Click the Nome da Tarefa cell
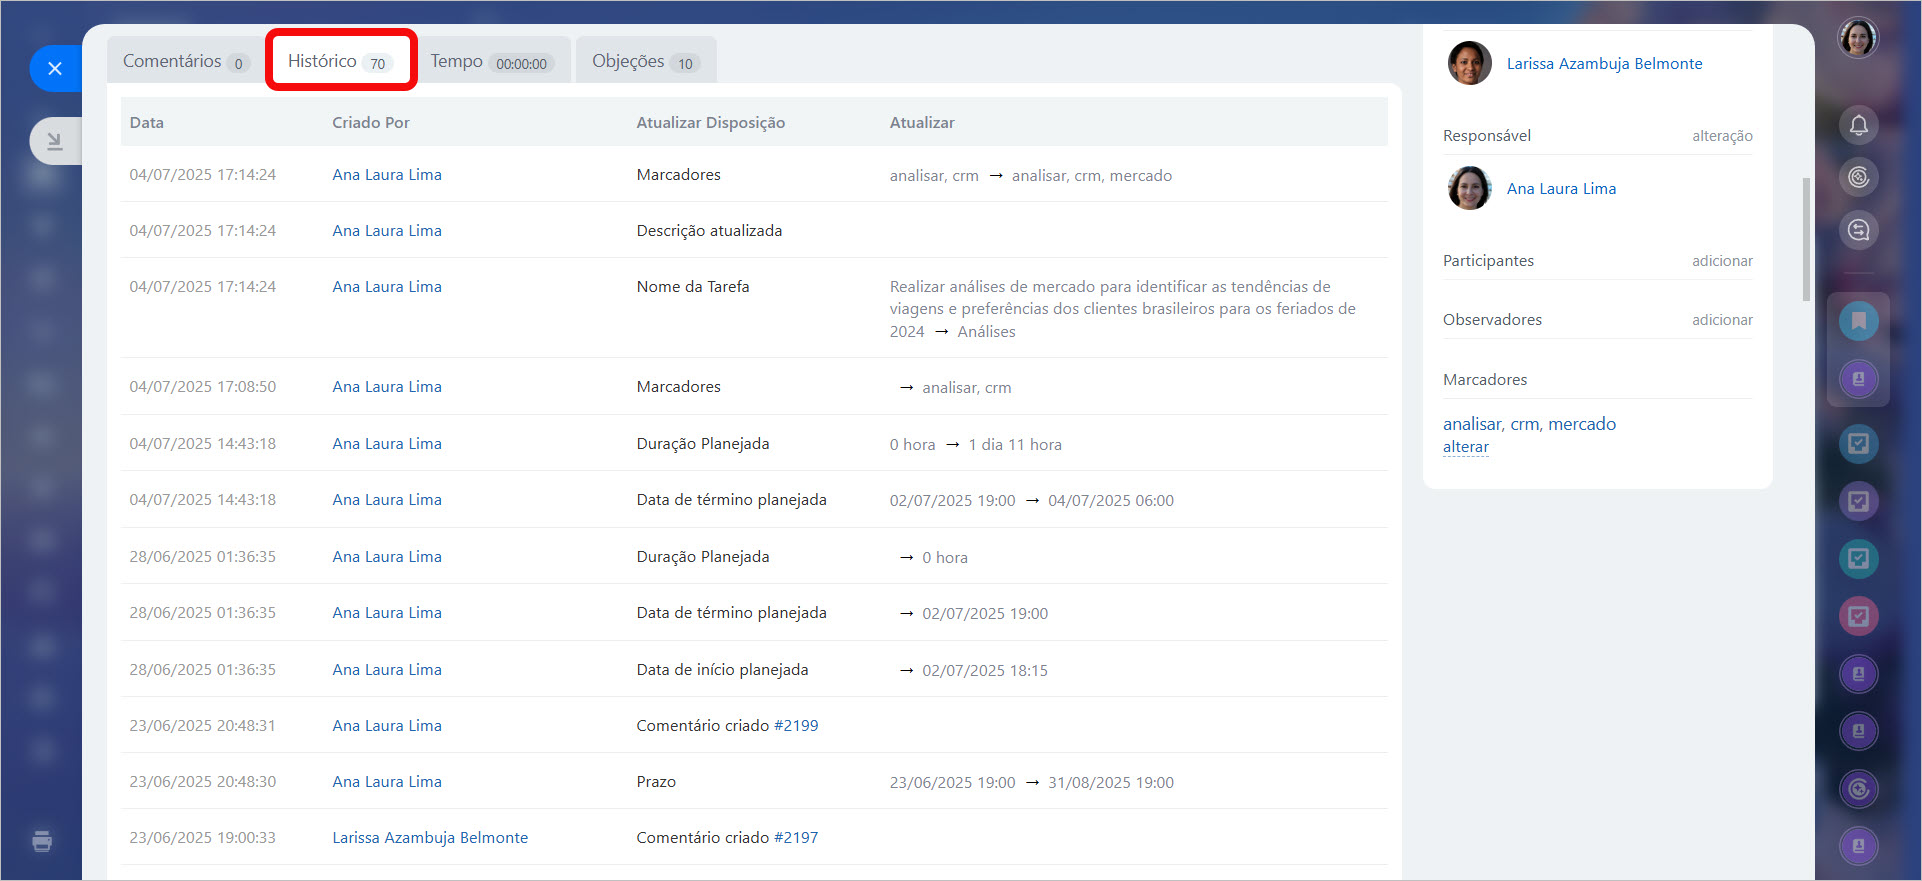Image resolution: width=1922 pixels, height=881 pixels. click(693, 286)
